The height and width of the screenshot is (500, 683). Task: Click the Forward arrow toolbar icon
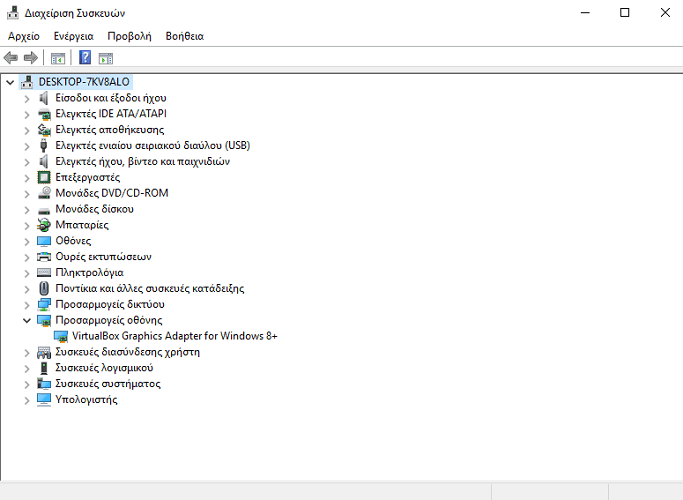coord(30,57)
